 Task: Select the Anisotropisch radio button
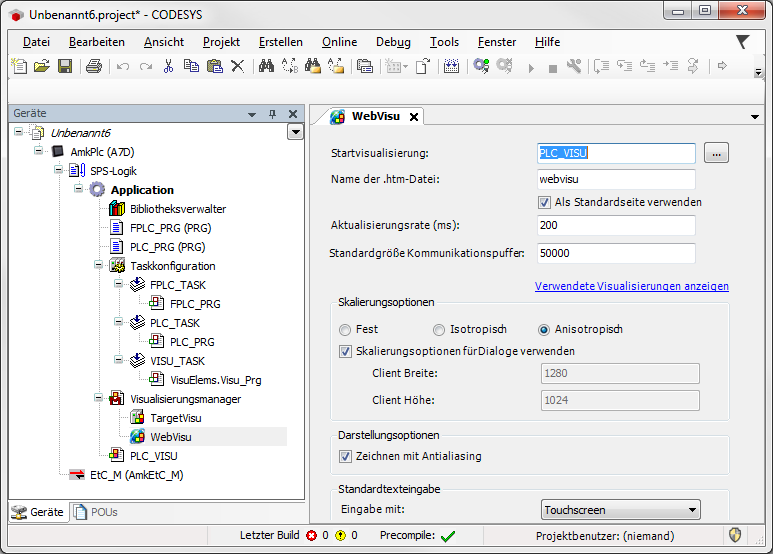pos(544,330)
